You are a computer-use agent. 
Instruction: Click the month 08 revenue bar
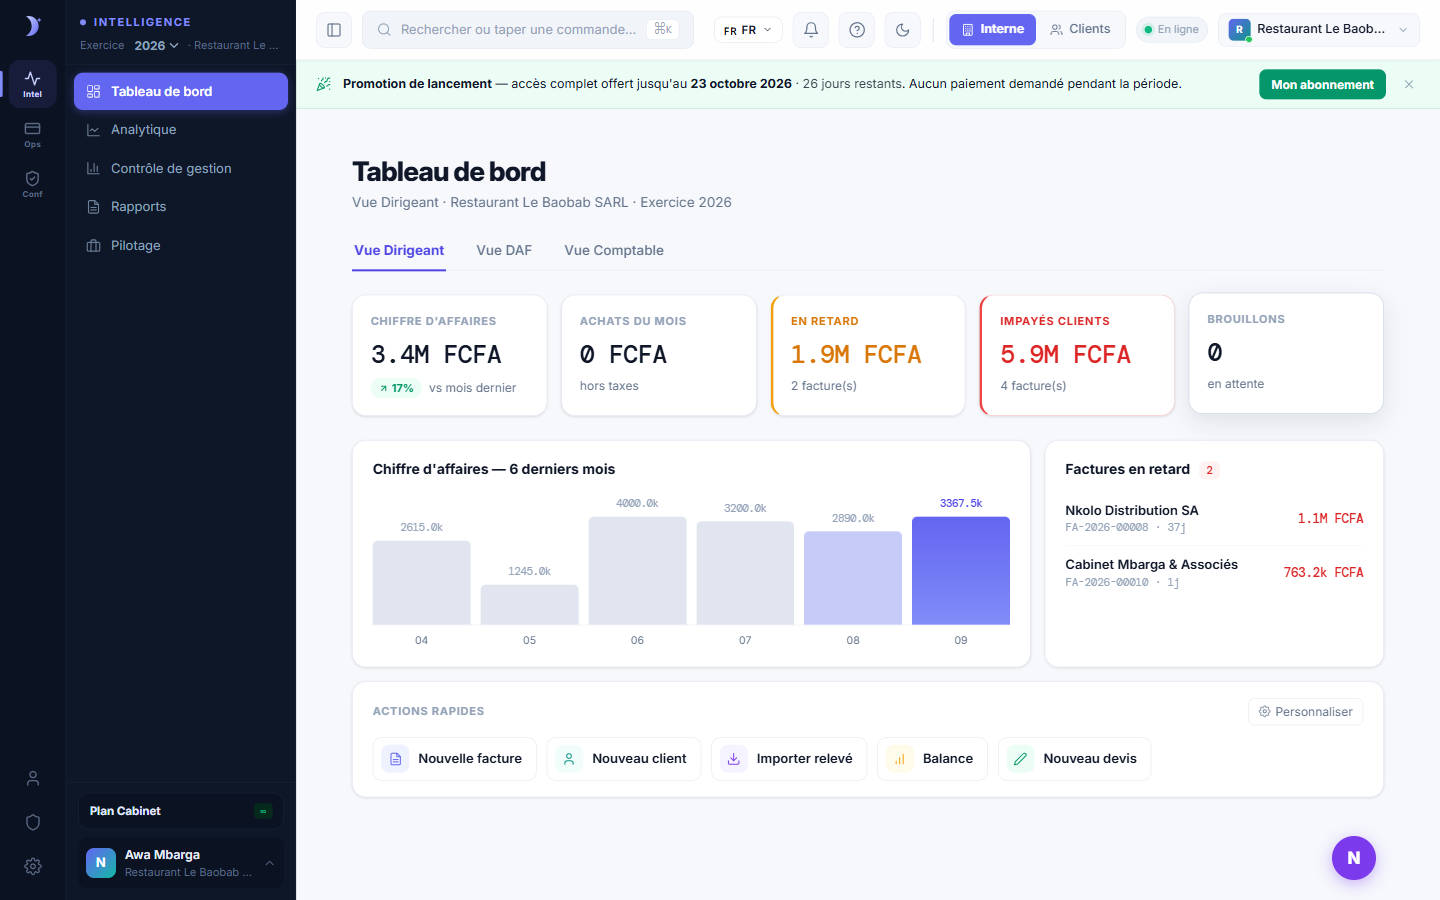[x=853, y=578]
